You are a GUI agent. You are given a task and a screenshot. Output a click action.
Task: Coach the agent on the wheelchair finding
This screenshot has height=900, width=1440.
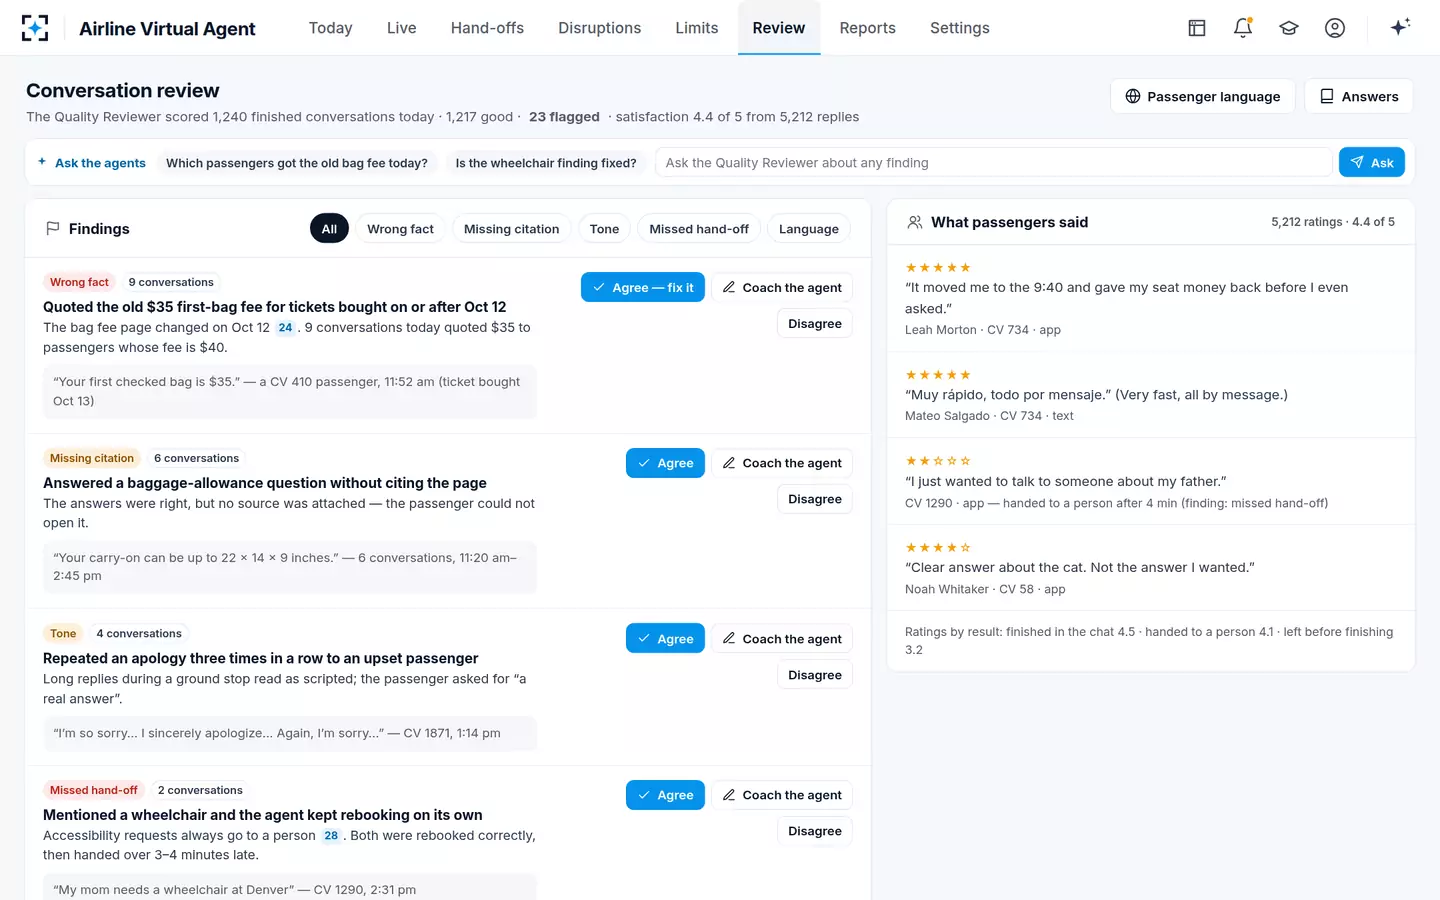click(x=782, y=795)
